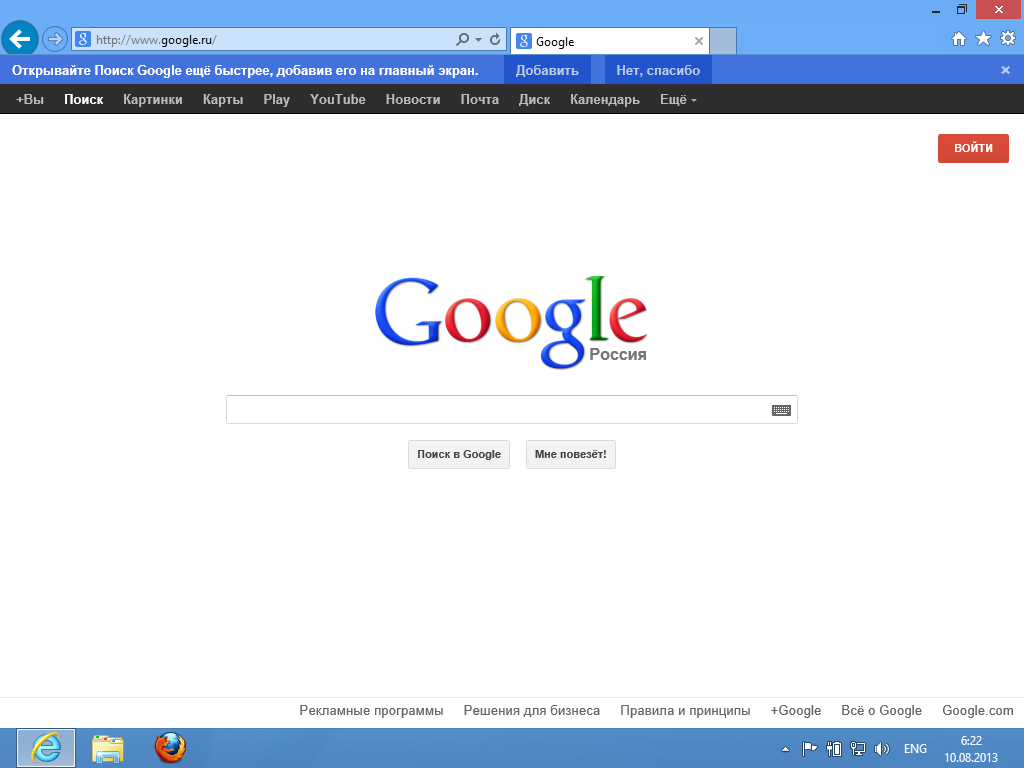Image resolution: width=1024 pixels, height=768 pixels.
Task: Open the +Google footer link
Action: coord(795,711)
